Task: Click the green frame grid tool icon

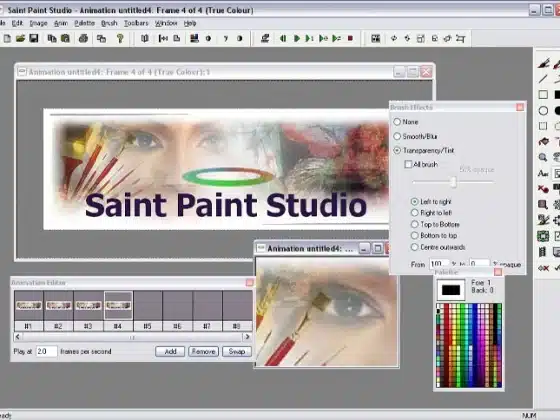Action: click(x=543, y=236)
